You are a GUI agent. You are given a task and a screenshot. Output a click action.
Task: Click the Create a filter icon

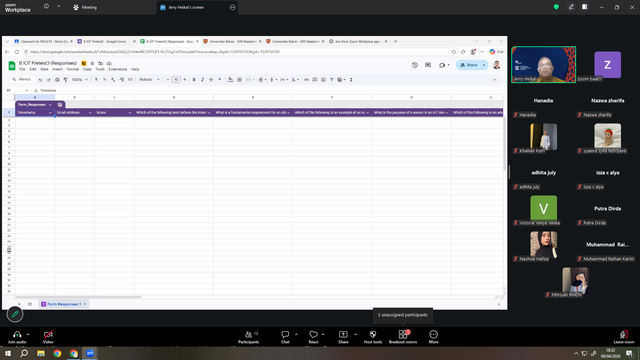tap(331, 80)
